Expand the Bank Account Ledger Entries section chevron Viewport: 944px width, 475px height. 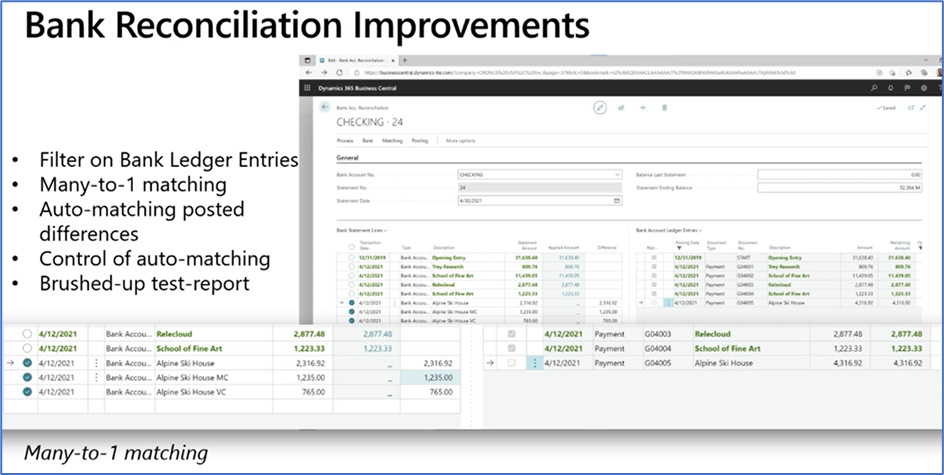point(701,230)
